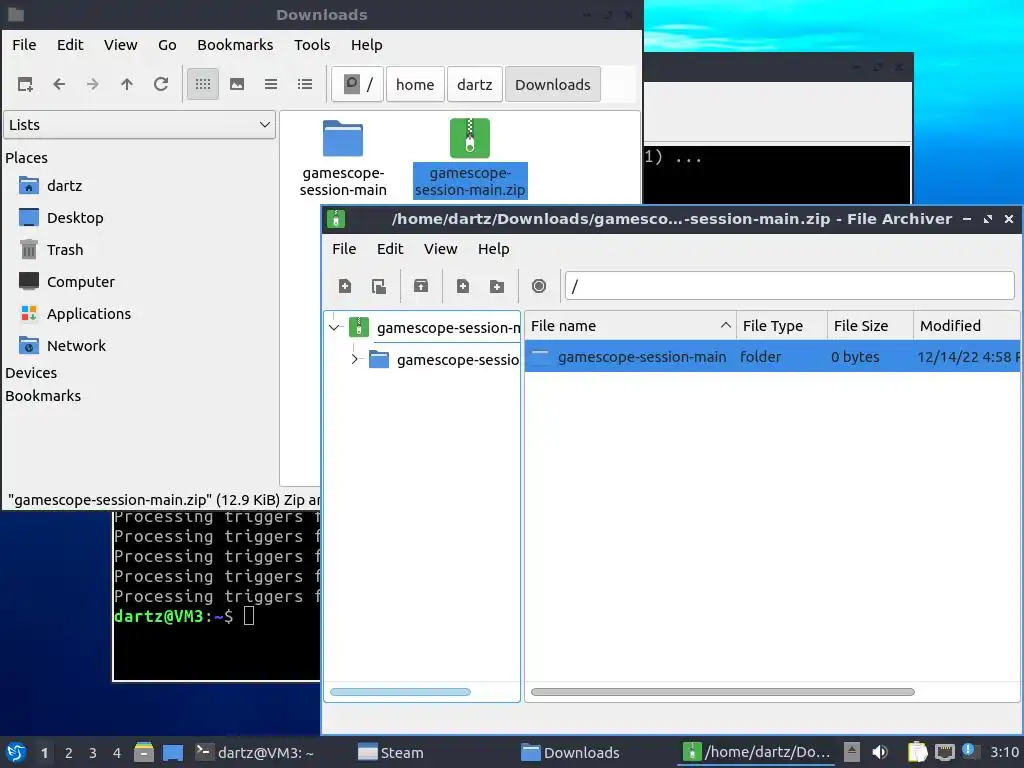
Task: Open Edit menu in File Archiver
Action: point(390,249)
